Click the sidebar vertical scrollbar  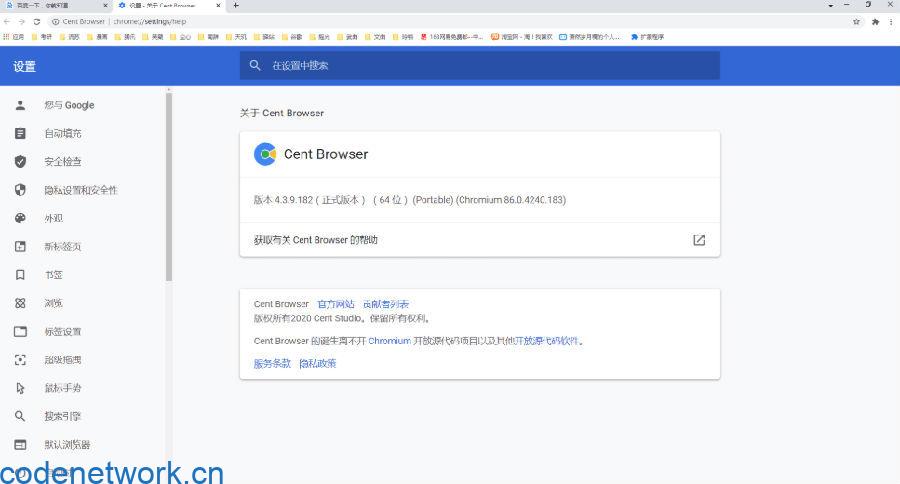(169, 187)
